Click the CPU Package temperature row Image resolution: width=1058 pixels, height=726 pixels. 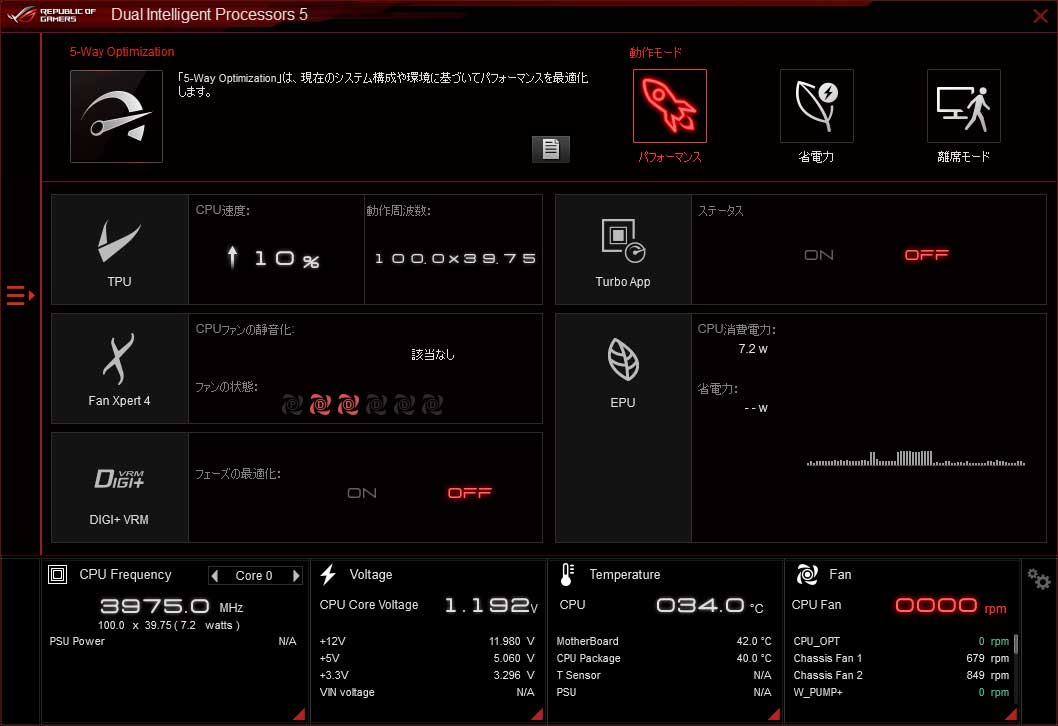click(x=664, y=658)
